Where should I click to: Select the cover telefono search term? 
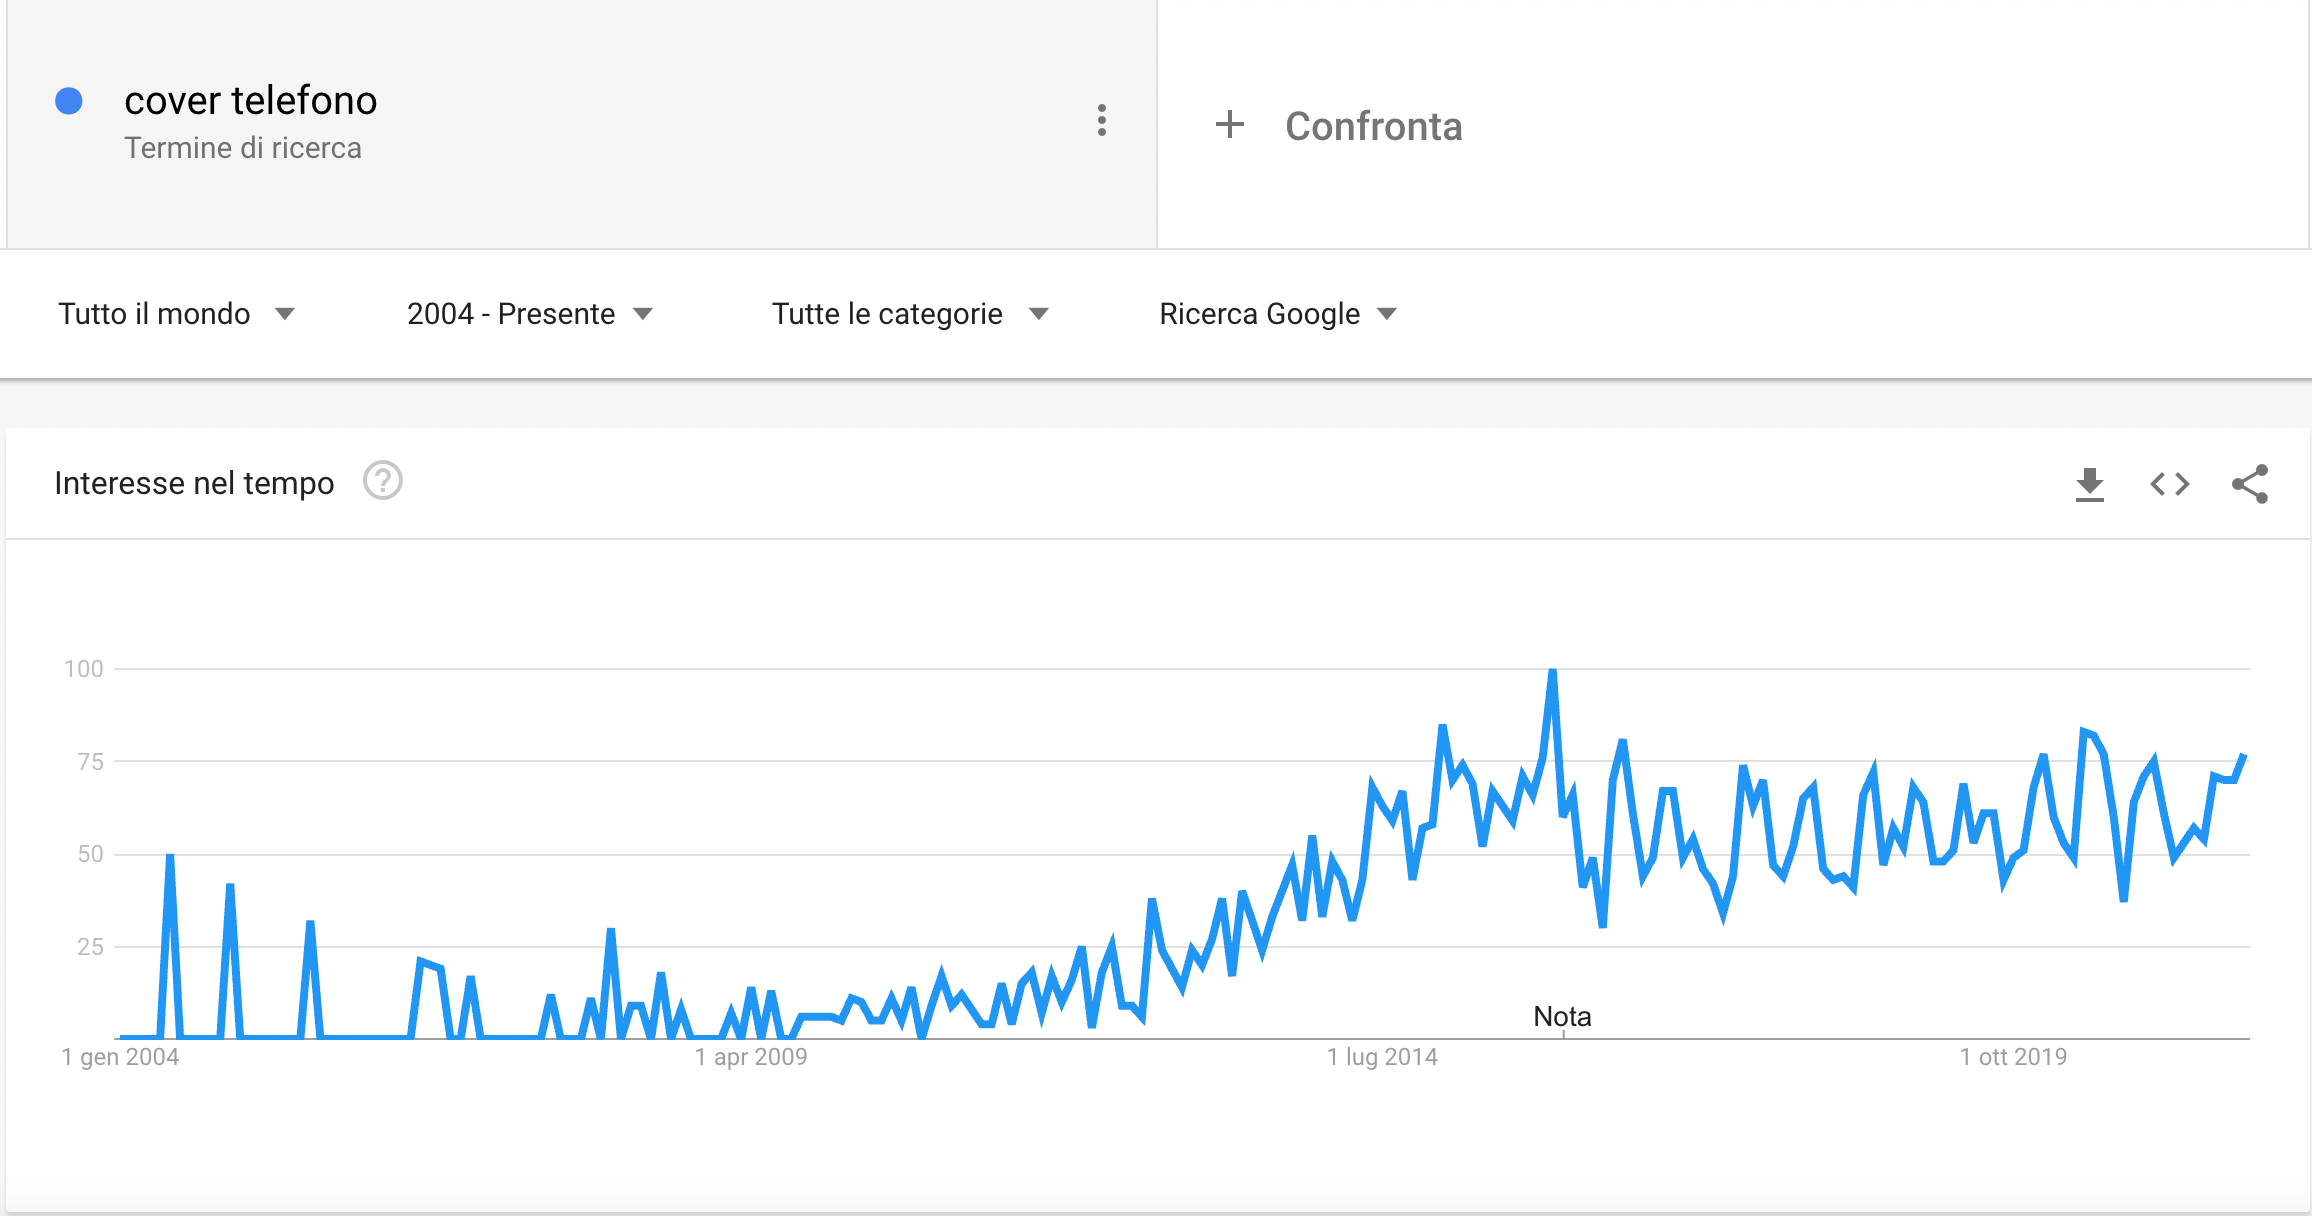(250, 101)
